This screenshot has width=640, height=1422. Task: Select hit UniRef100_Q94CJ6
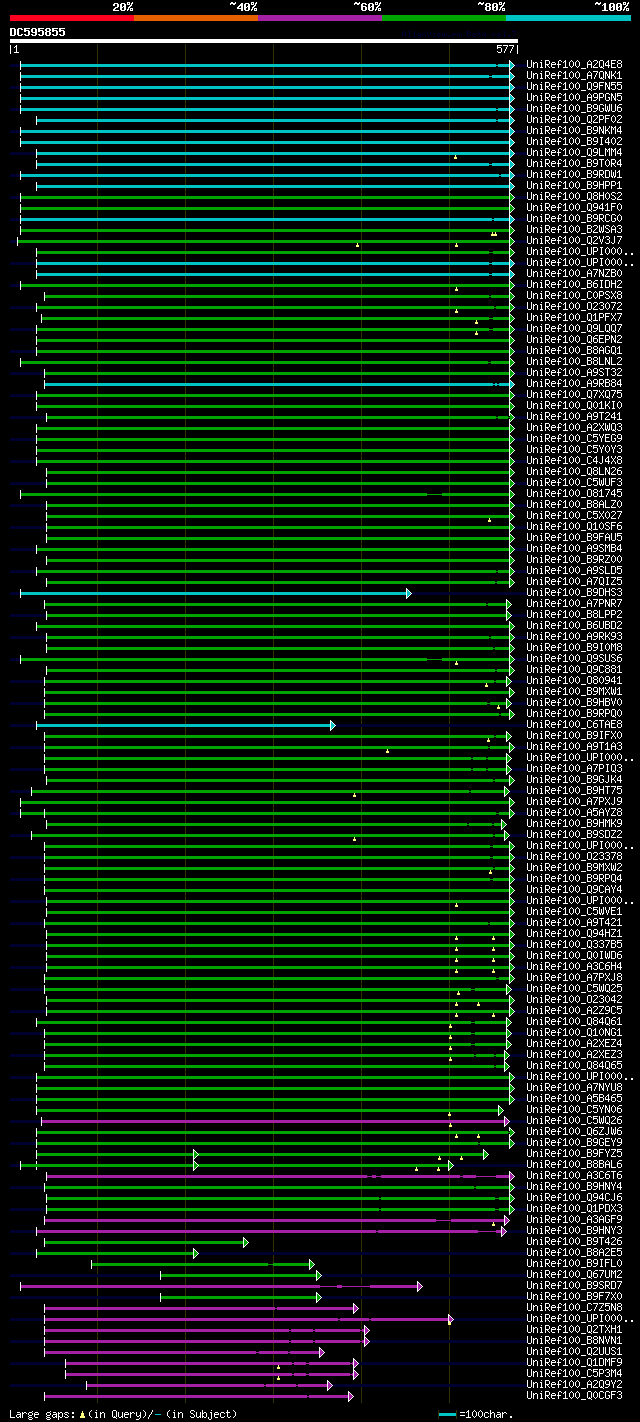point(574,1197)
